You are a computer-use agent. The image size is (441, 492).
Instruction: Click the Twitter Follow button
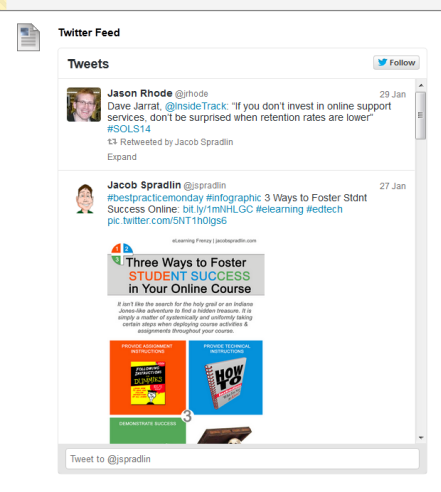pos(396,63)
